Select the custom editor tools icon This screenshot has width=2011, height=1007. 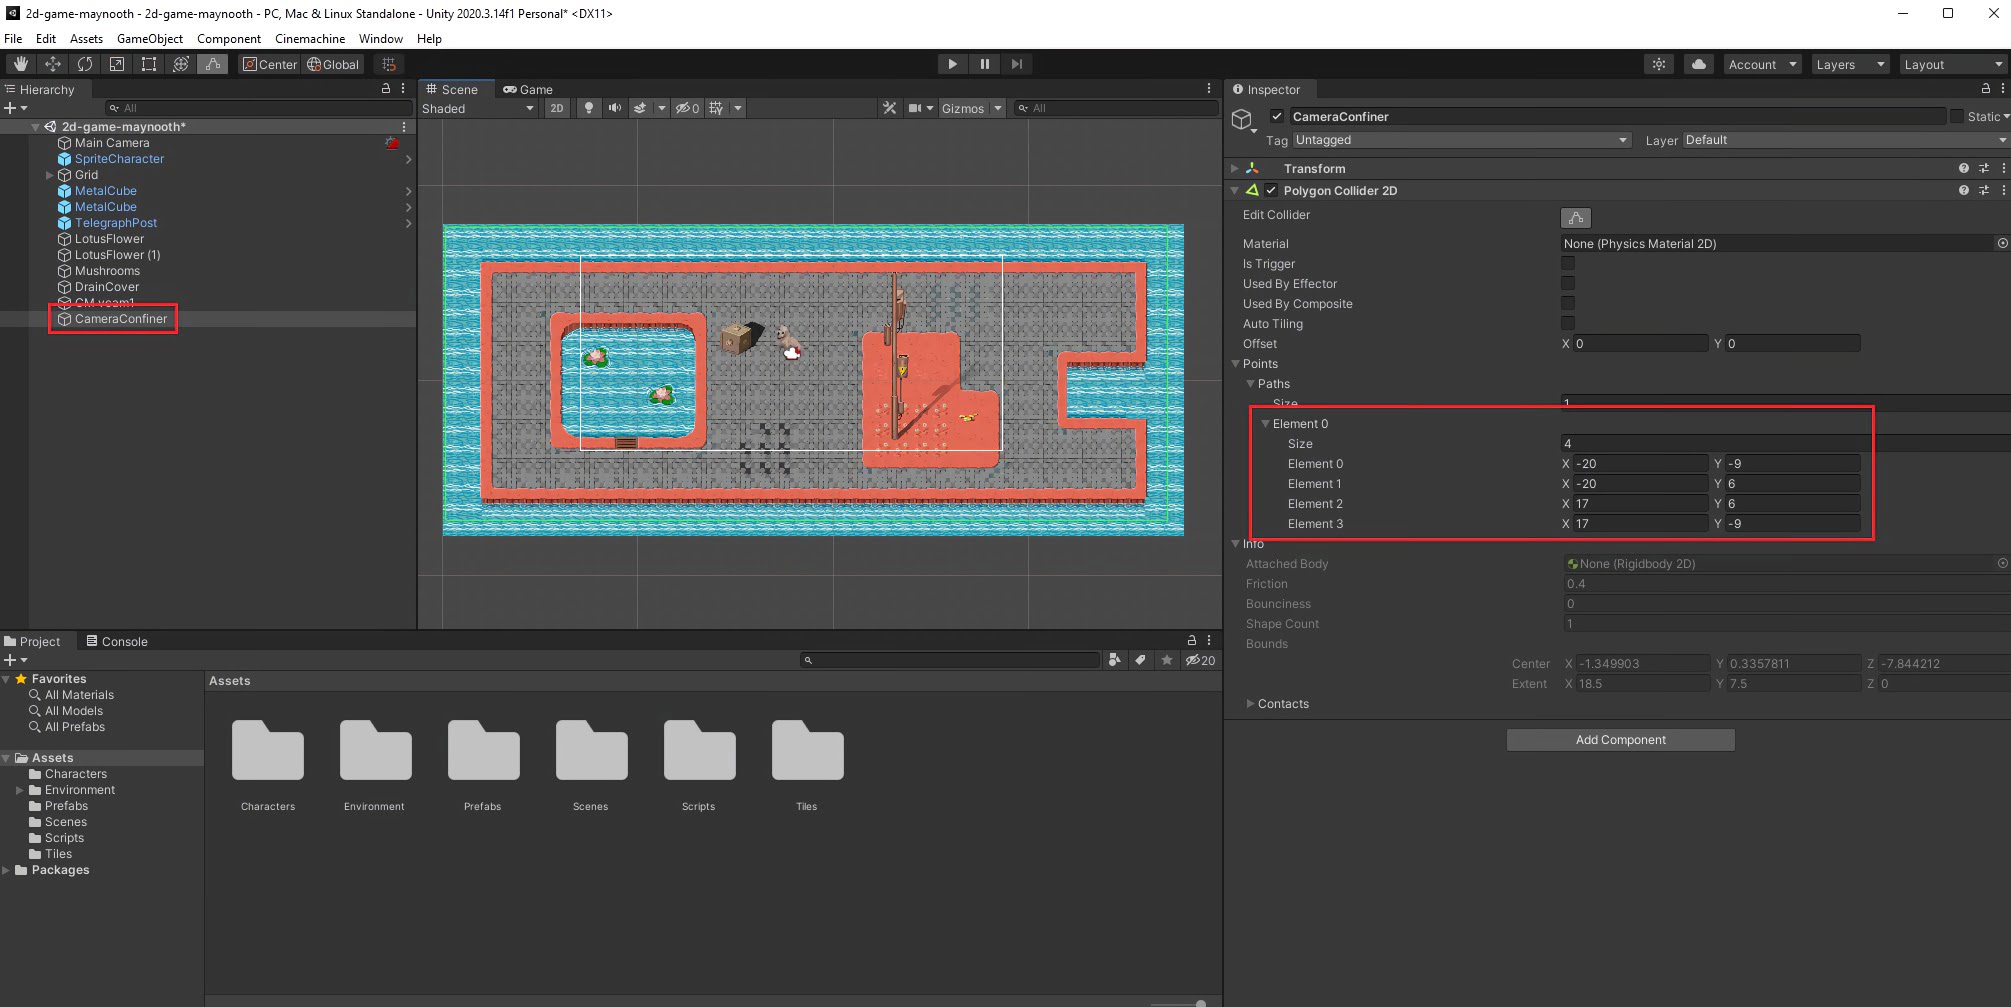click(213, 64)
